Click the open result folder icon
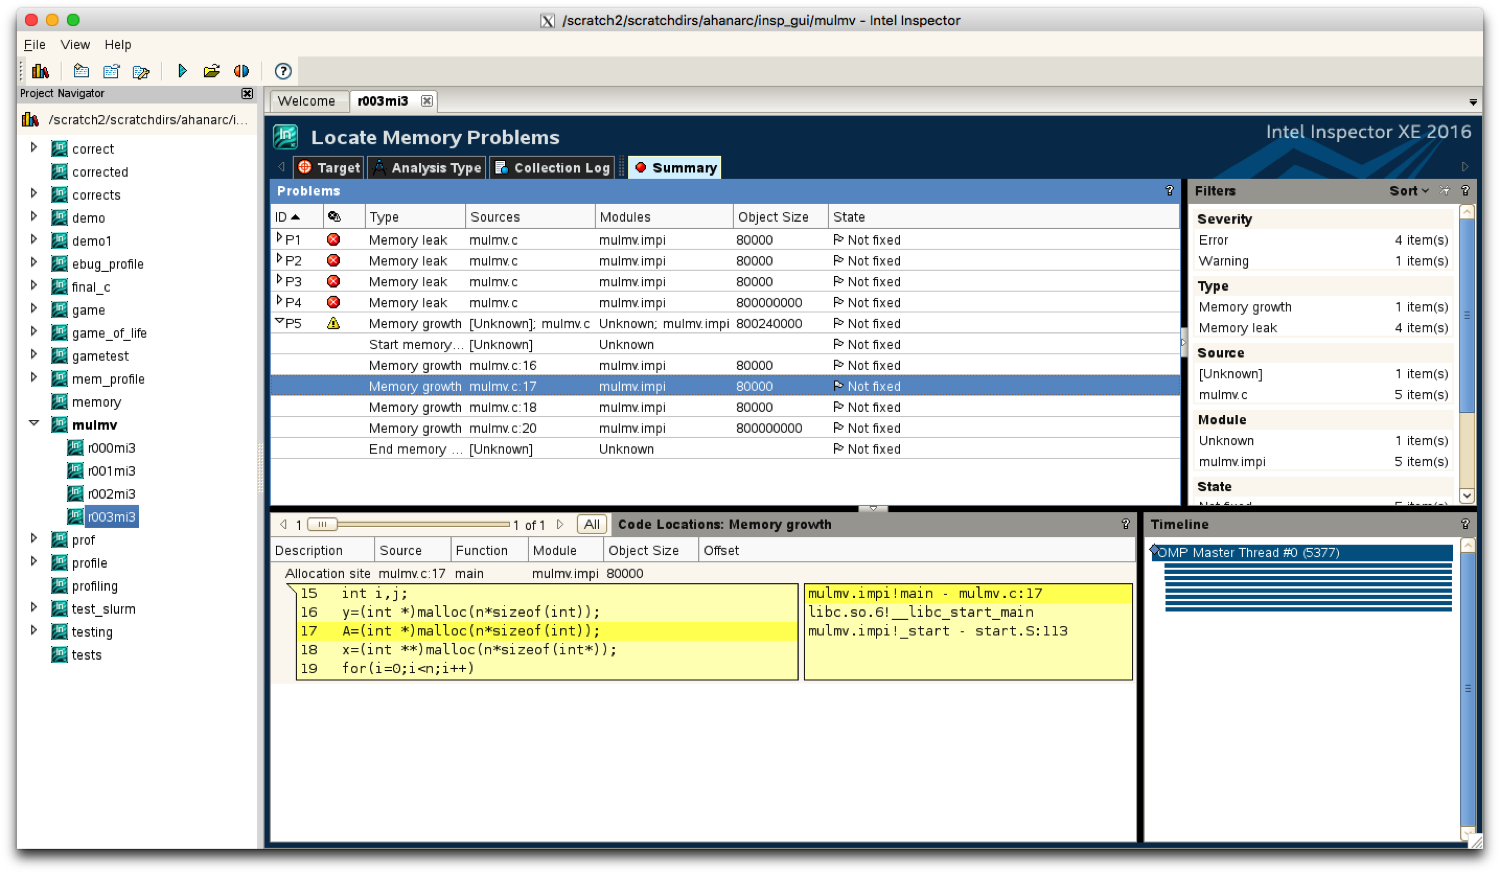 pos(211,70)
